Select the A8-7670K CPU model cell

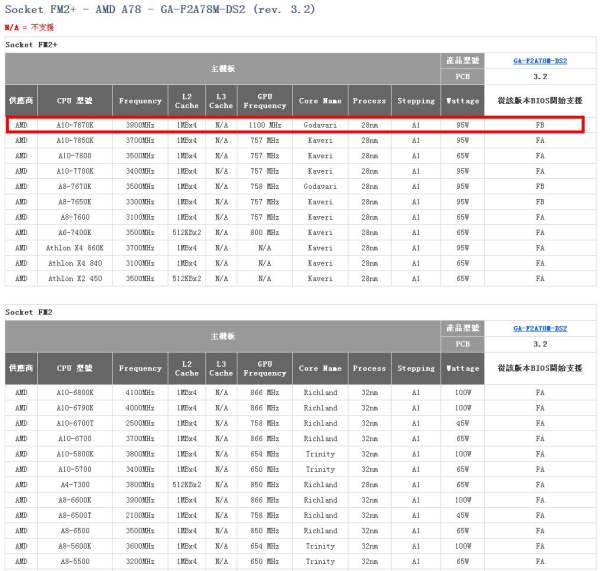[75, 186]
